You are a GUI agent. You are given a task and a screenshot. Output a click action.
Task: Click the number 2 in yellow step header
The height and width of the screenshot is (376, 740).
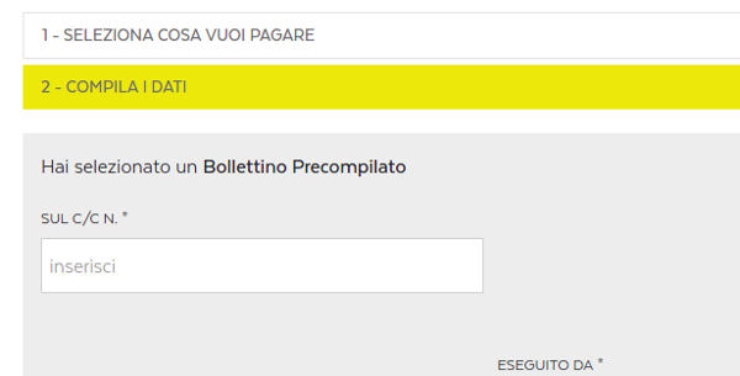click(45, 87)
